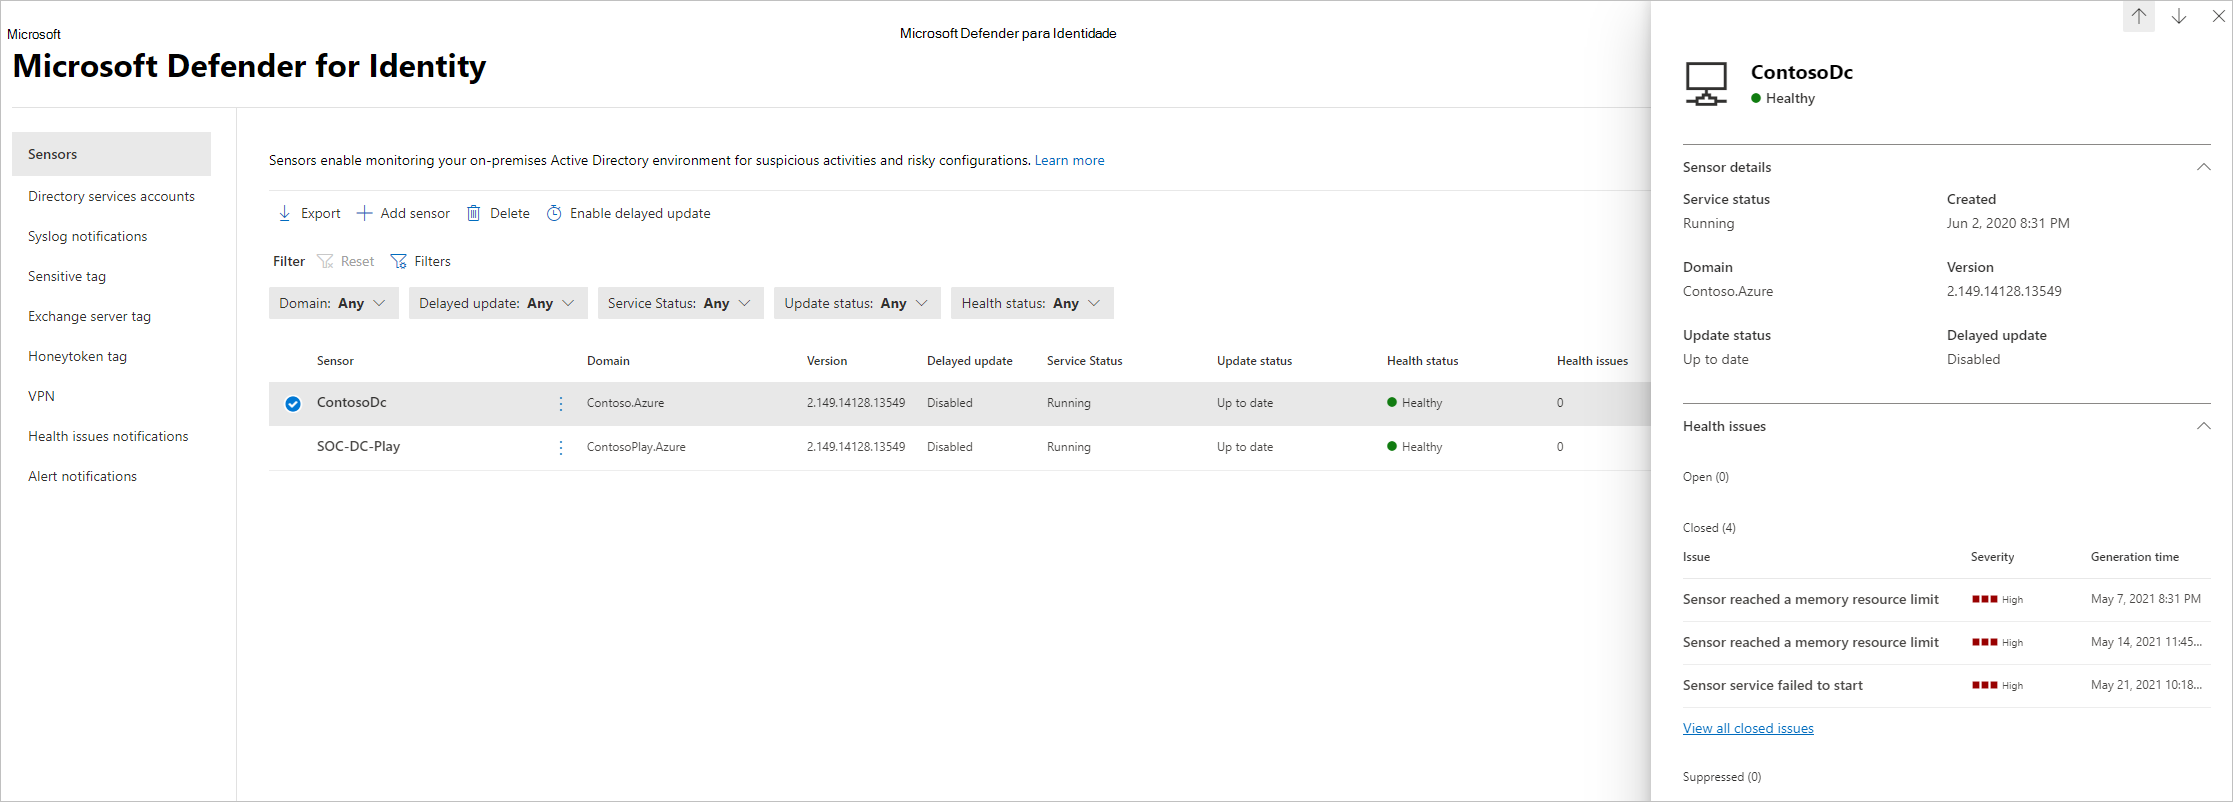Open the Delayed update filter dropdown
The image size is (2233, 802).
tap(498, 303)
